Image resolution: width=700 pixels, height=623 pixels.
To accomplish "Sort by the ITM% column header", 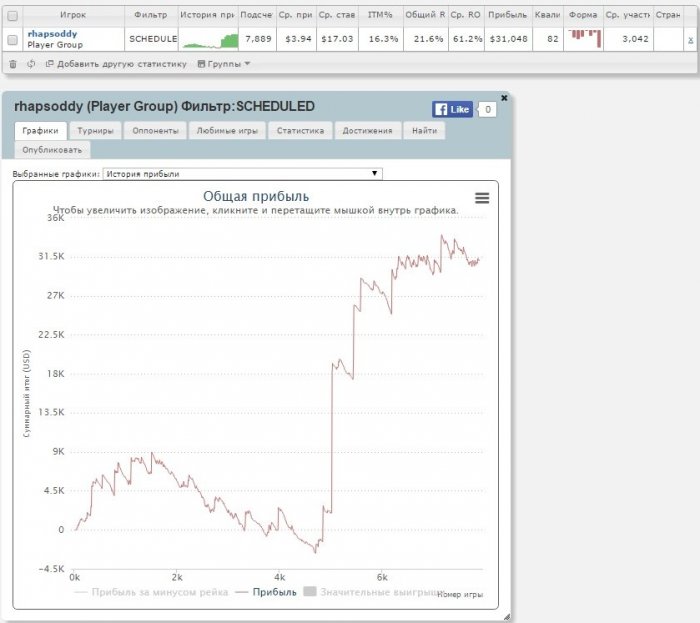I will tap(380, 15).
